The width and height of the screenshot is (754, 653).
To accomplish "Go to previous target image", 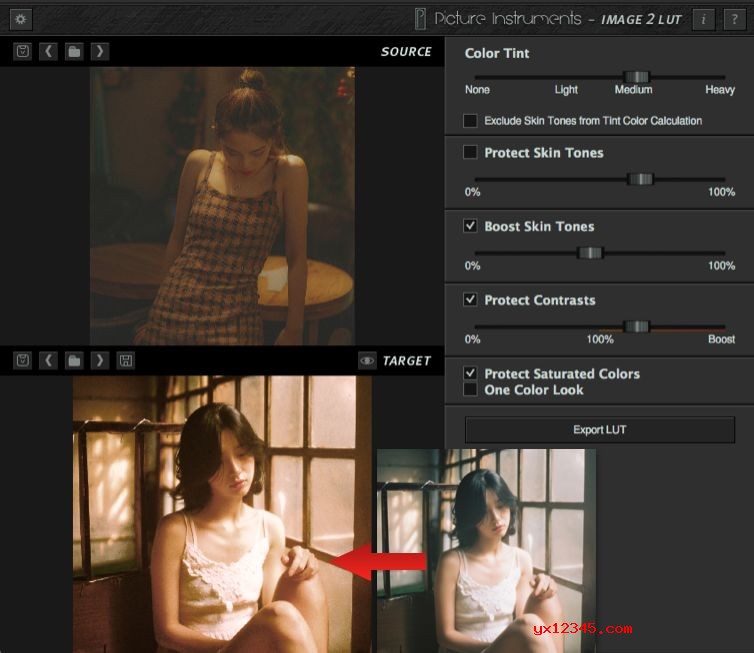I will click(x=48, y=360).
